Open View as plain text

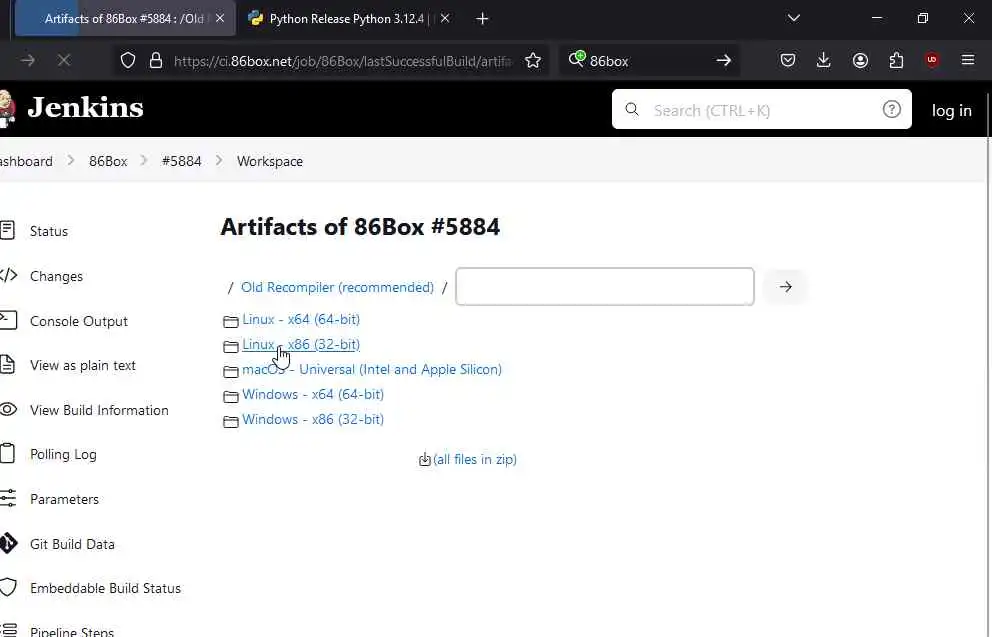click(83, 366)
